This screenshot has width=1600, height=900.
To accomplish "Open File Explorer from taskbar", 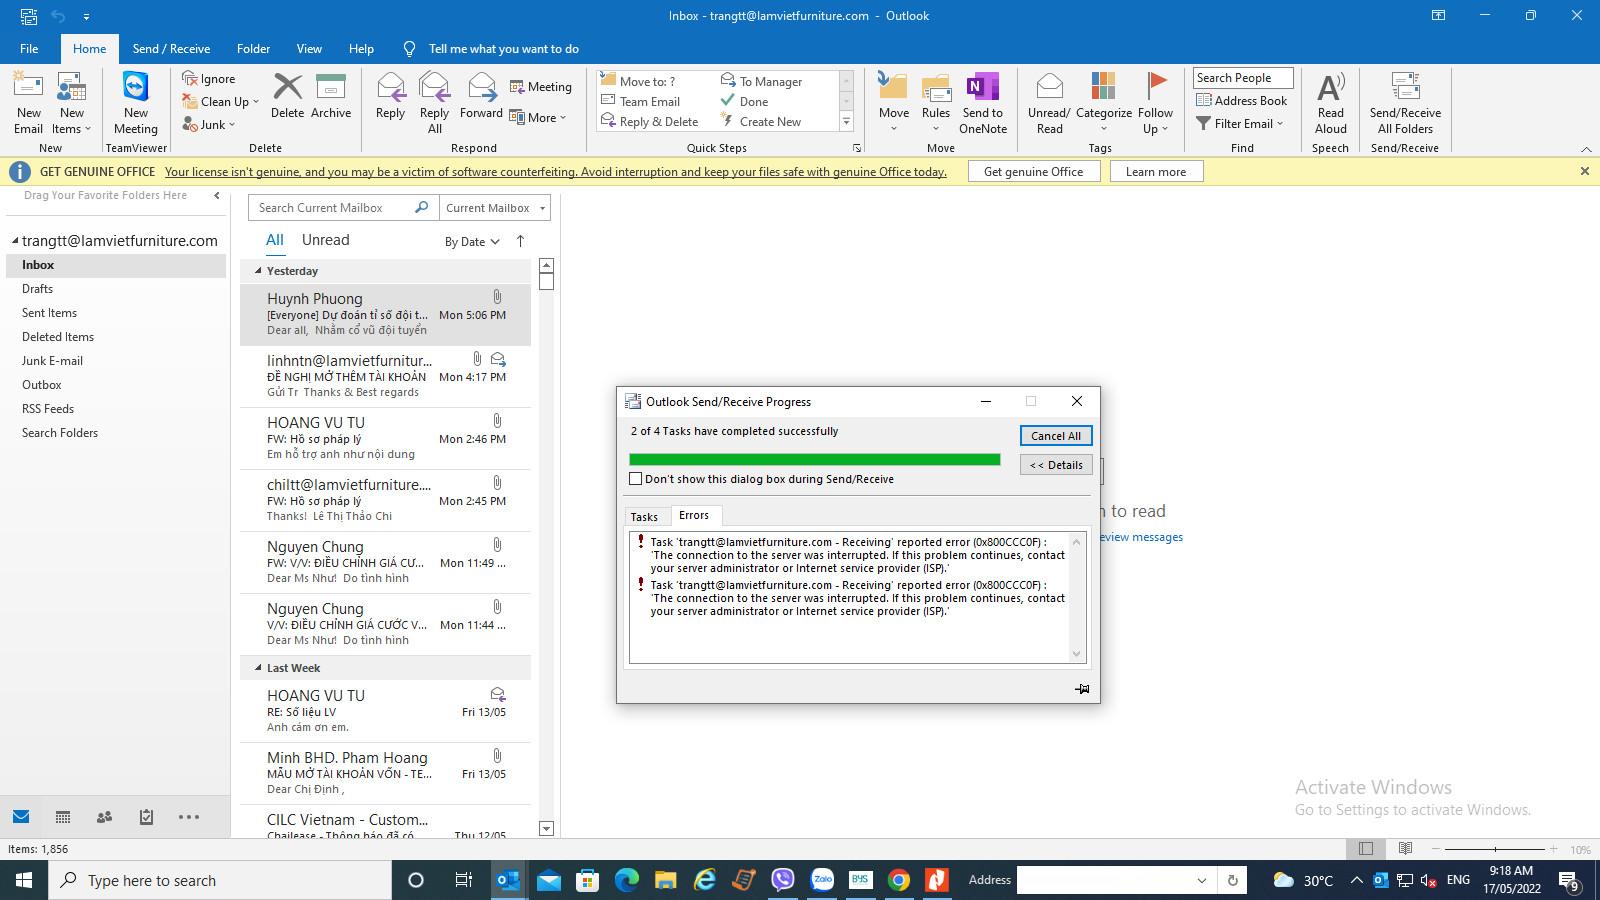I will 665,880.
